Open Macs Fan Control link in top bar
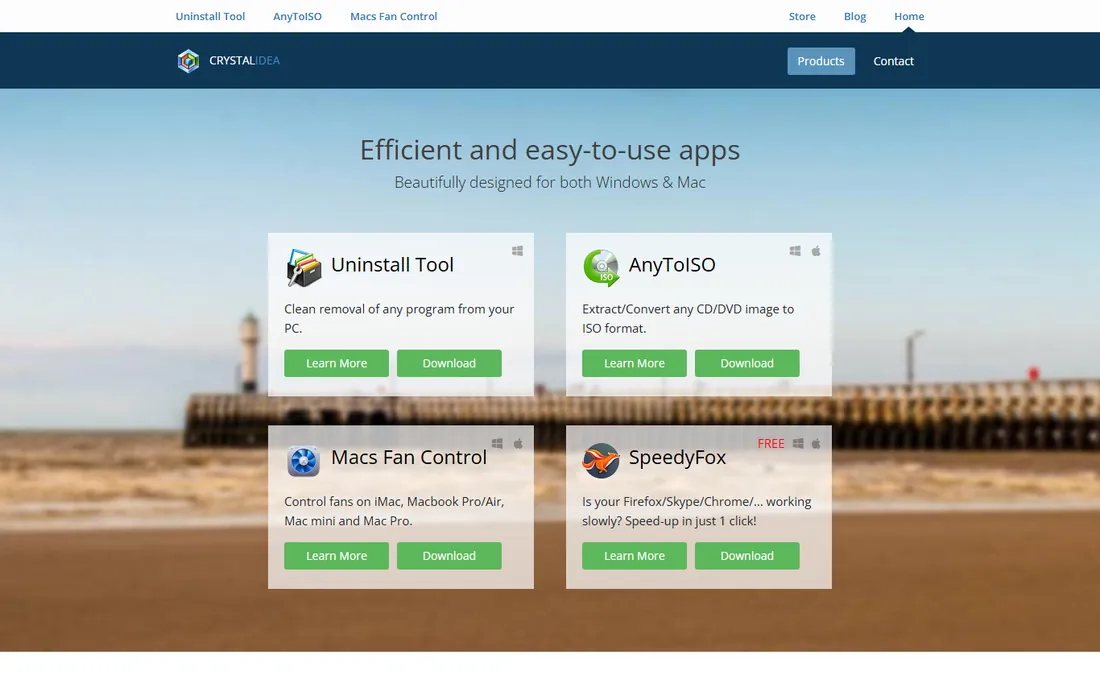The height and width of the screenshot is (688, 1100). point(394,16)
